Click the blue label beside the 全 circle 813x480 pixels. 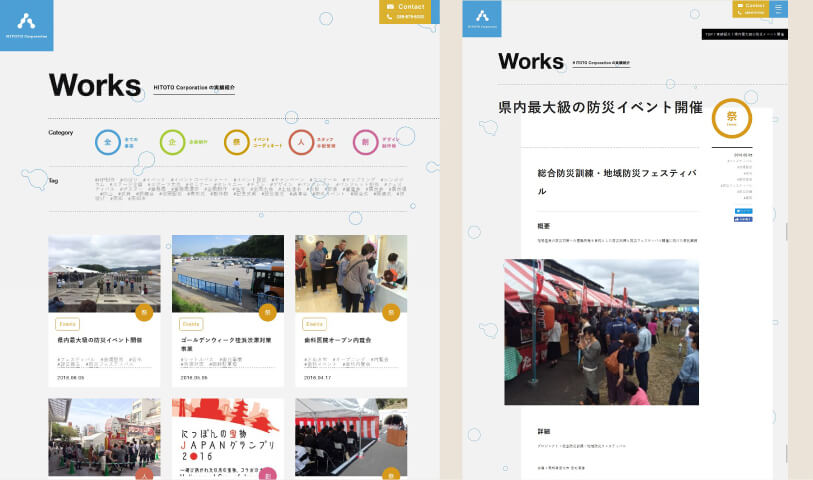pos(131,143)
